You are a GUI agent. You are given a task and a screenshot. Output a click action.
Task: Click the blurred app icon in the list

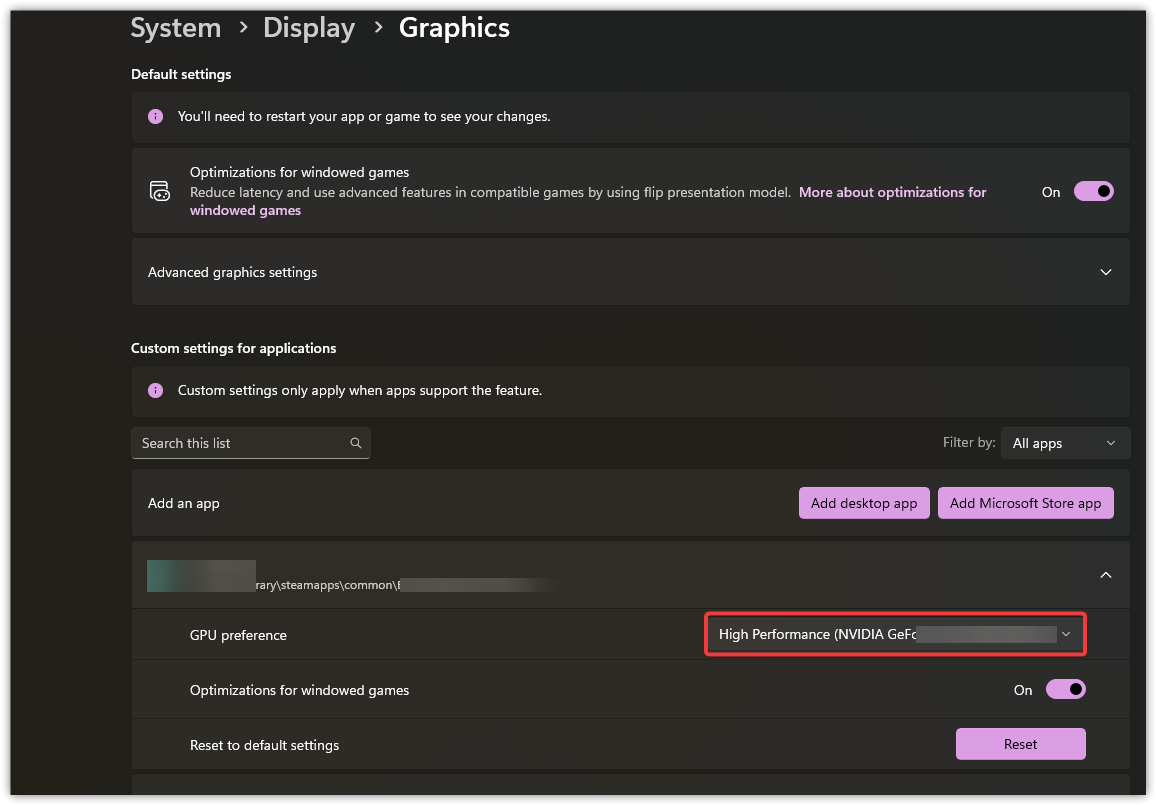201,576
